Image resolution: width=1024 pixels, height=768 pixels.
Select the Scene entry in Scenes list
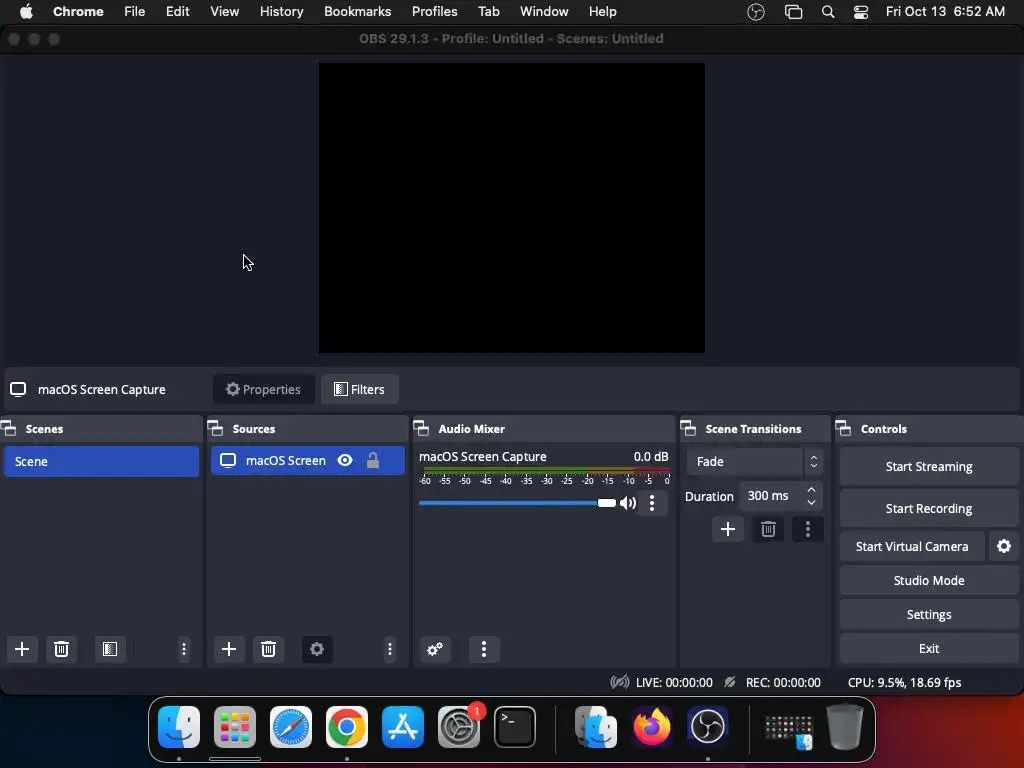click(101, 462)
